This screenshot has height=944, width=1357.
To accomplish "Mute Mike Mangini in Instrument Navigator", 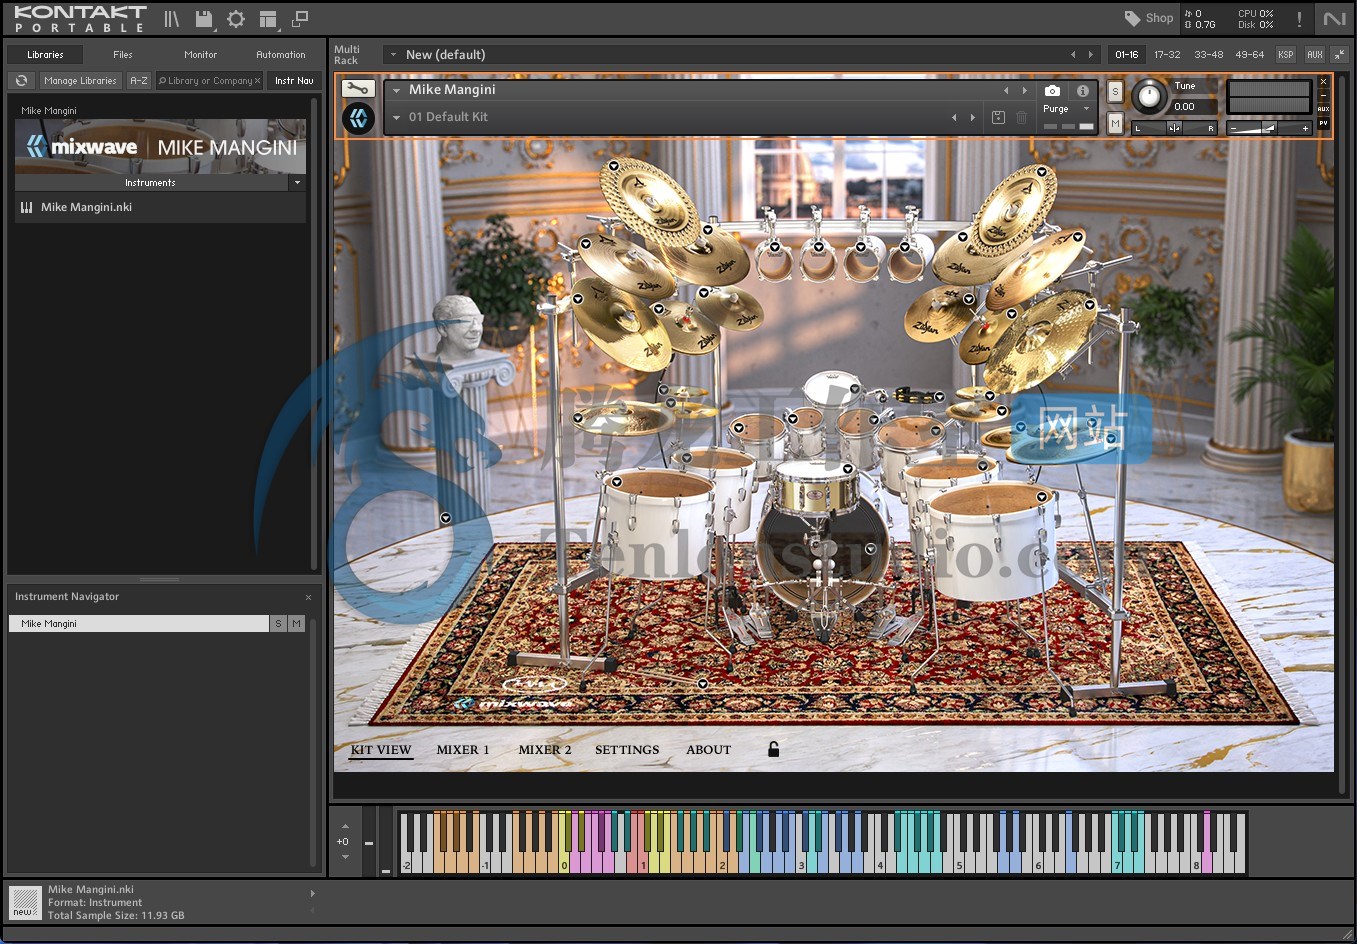I will click(296, 623).
